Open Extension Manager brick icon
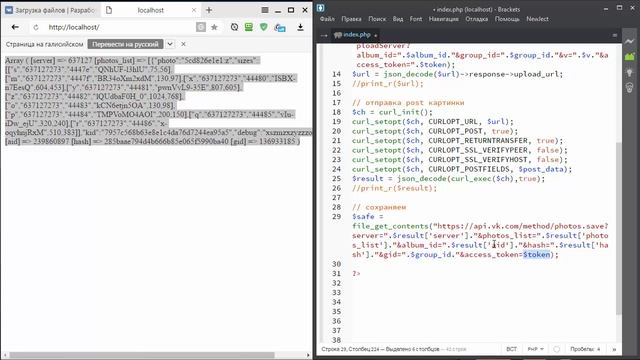 [629, 57]
